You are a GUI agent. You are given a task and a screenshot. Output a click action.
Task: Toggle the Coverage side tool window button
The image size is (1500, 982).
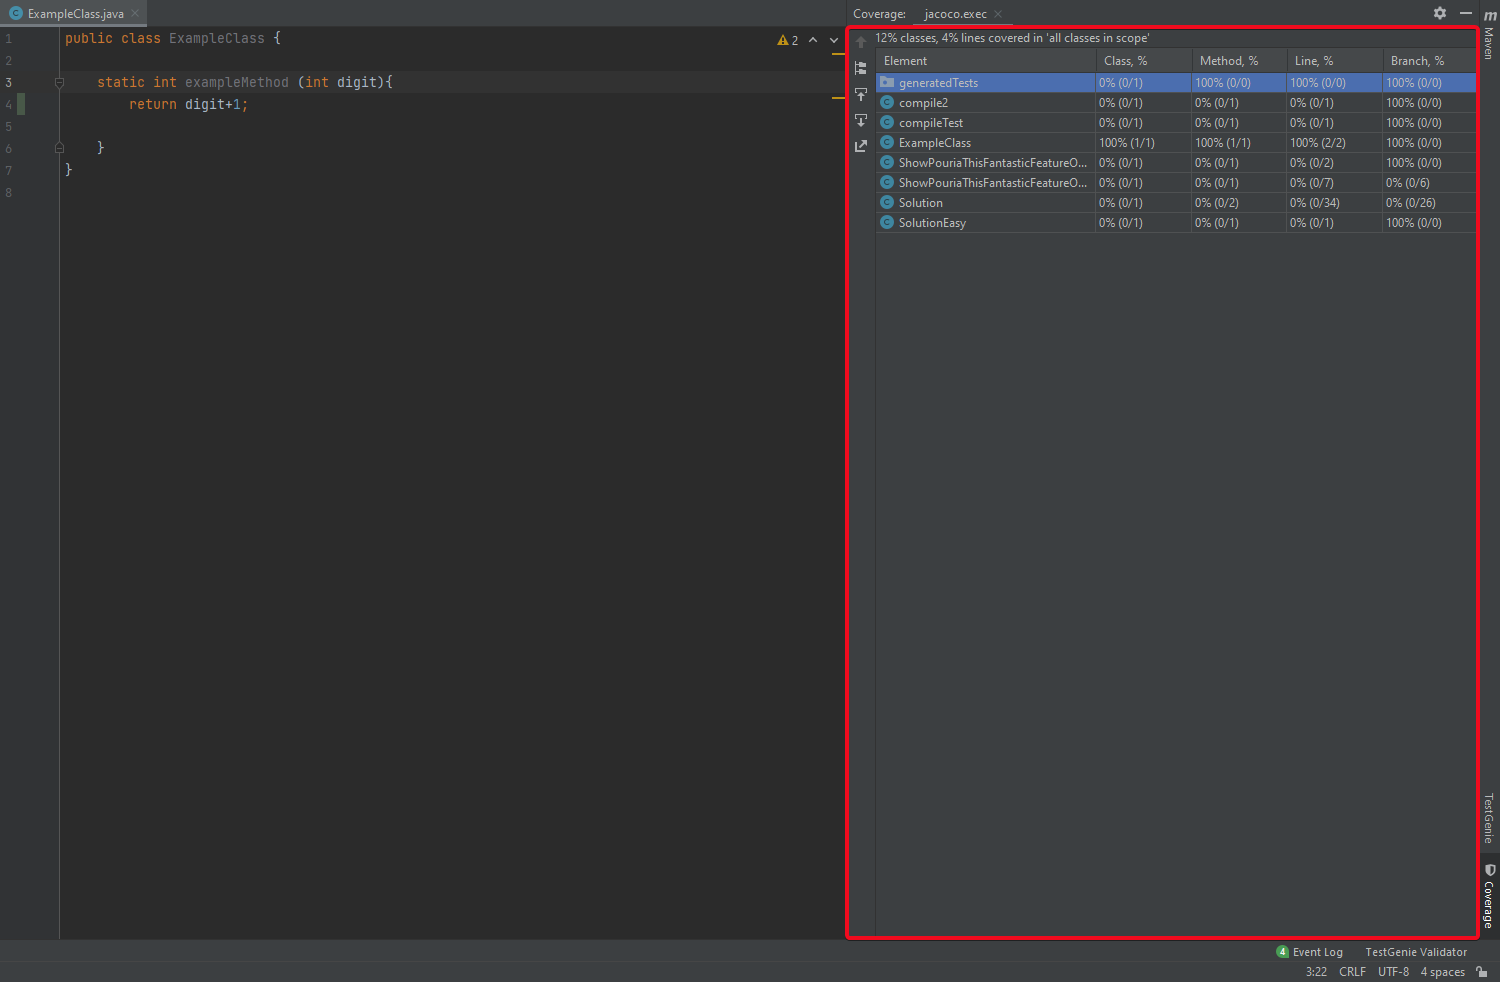tap(1489, 896)
